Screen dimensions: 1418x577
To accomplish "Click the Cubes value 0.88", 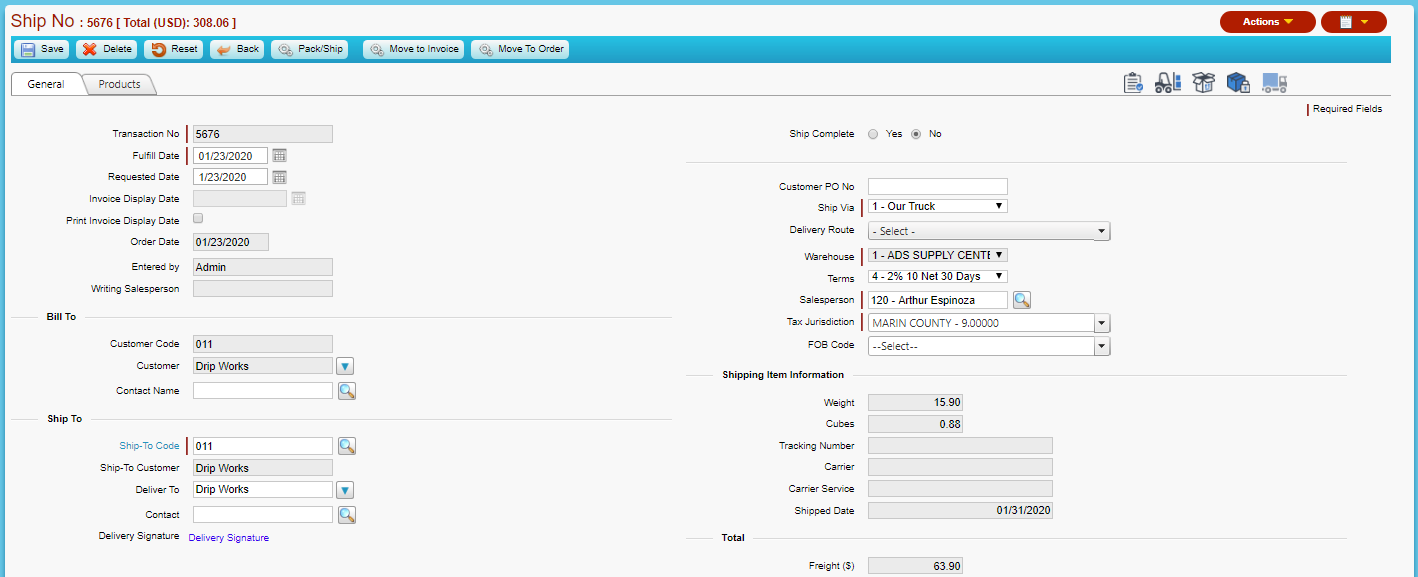I will point(915,424).
